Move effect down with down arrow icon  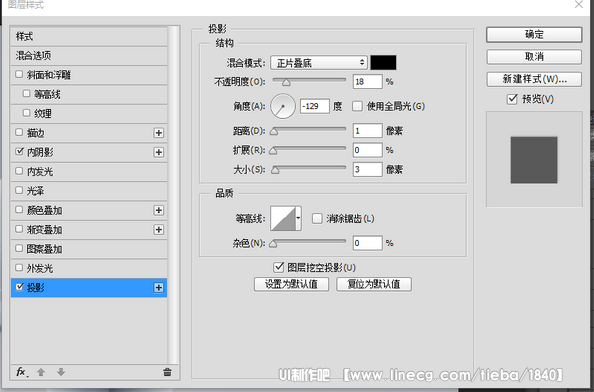click(61, 372)
